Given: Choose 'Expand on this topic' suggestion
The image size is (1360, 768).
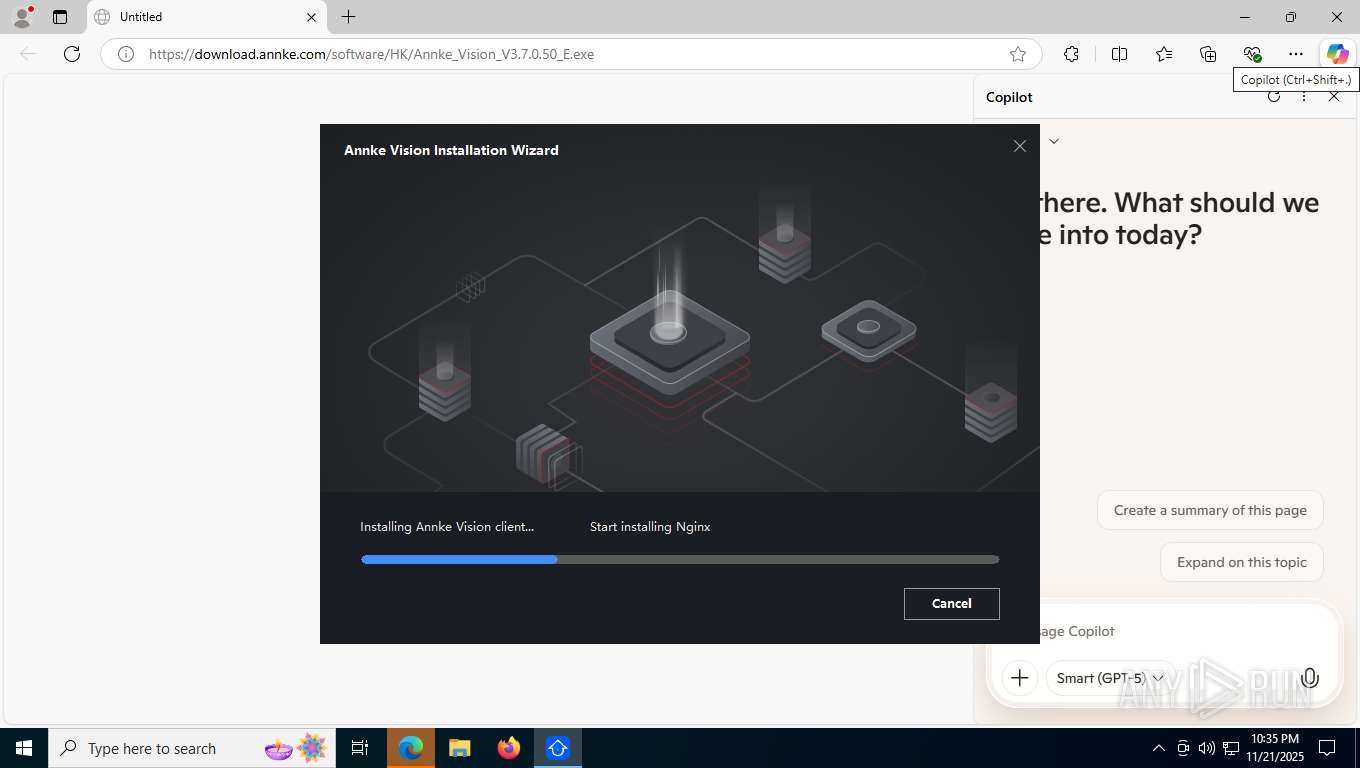Looking at the screenshot, I should (1241, 562).
